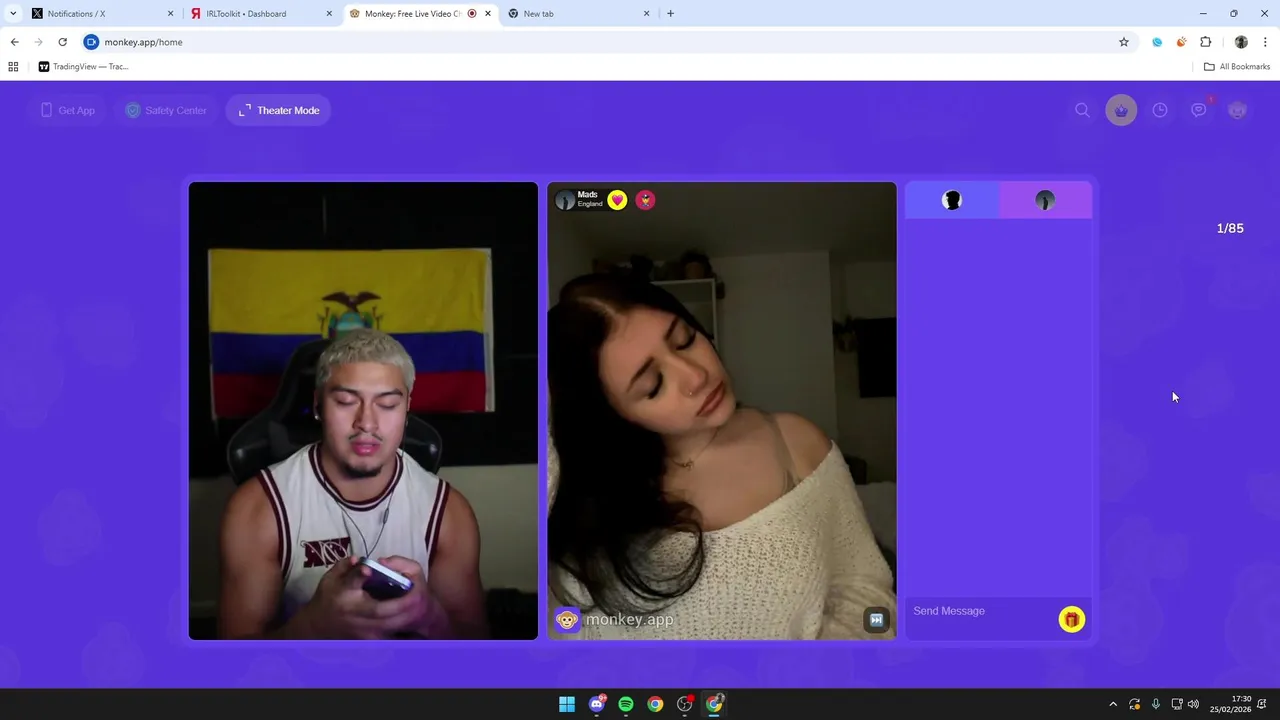
Task: Close the Monkey Free Live Video tab
Action: (x=488, y=14)
